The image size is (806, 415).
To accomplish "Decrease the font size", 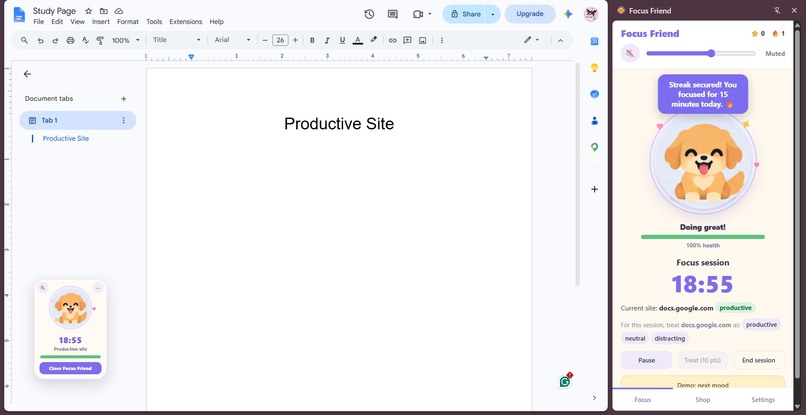I will pos(265,40).
